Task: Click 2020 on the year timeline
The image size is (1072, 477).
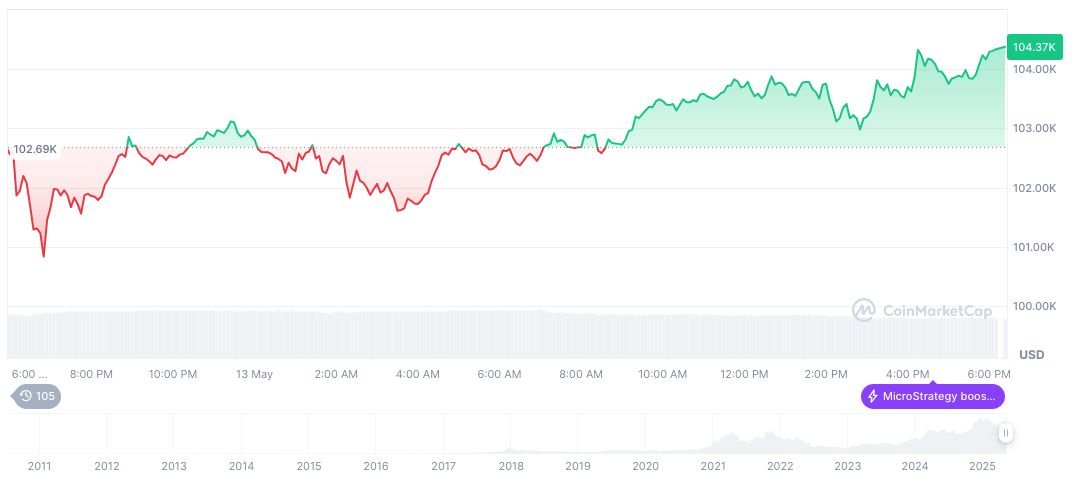Action: click(645, 466)
